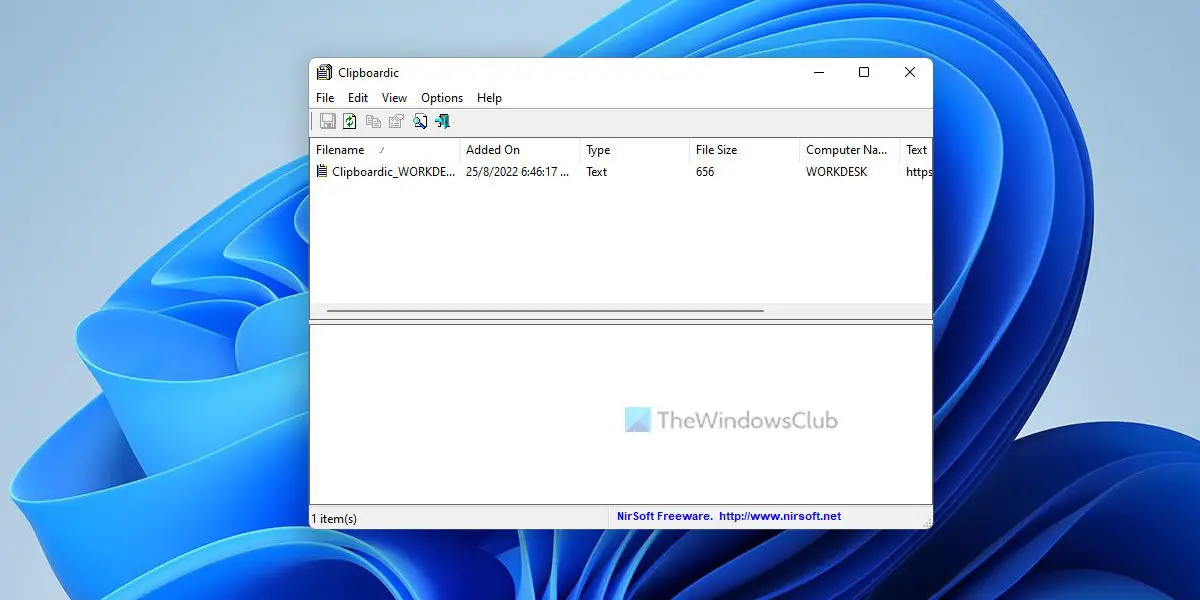Screen dimensions: 1200x600
Task: Open the Options menu
Action: click(x=442, y=98)
